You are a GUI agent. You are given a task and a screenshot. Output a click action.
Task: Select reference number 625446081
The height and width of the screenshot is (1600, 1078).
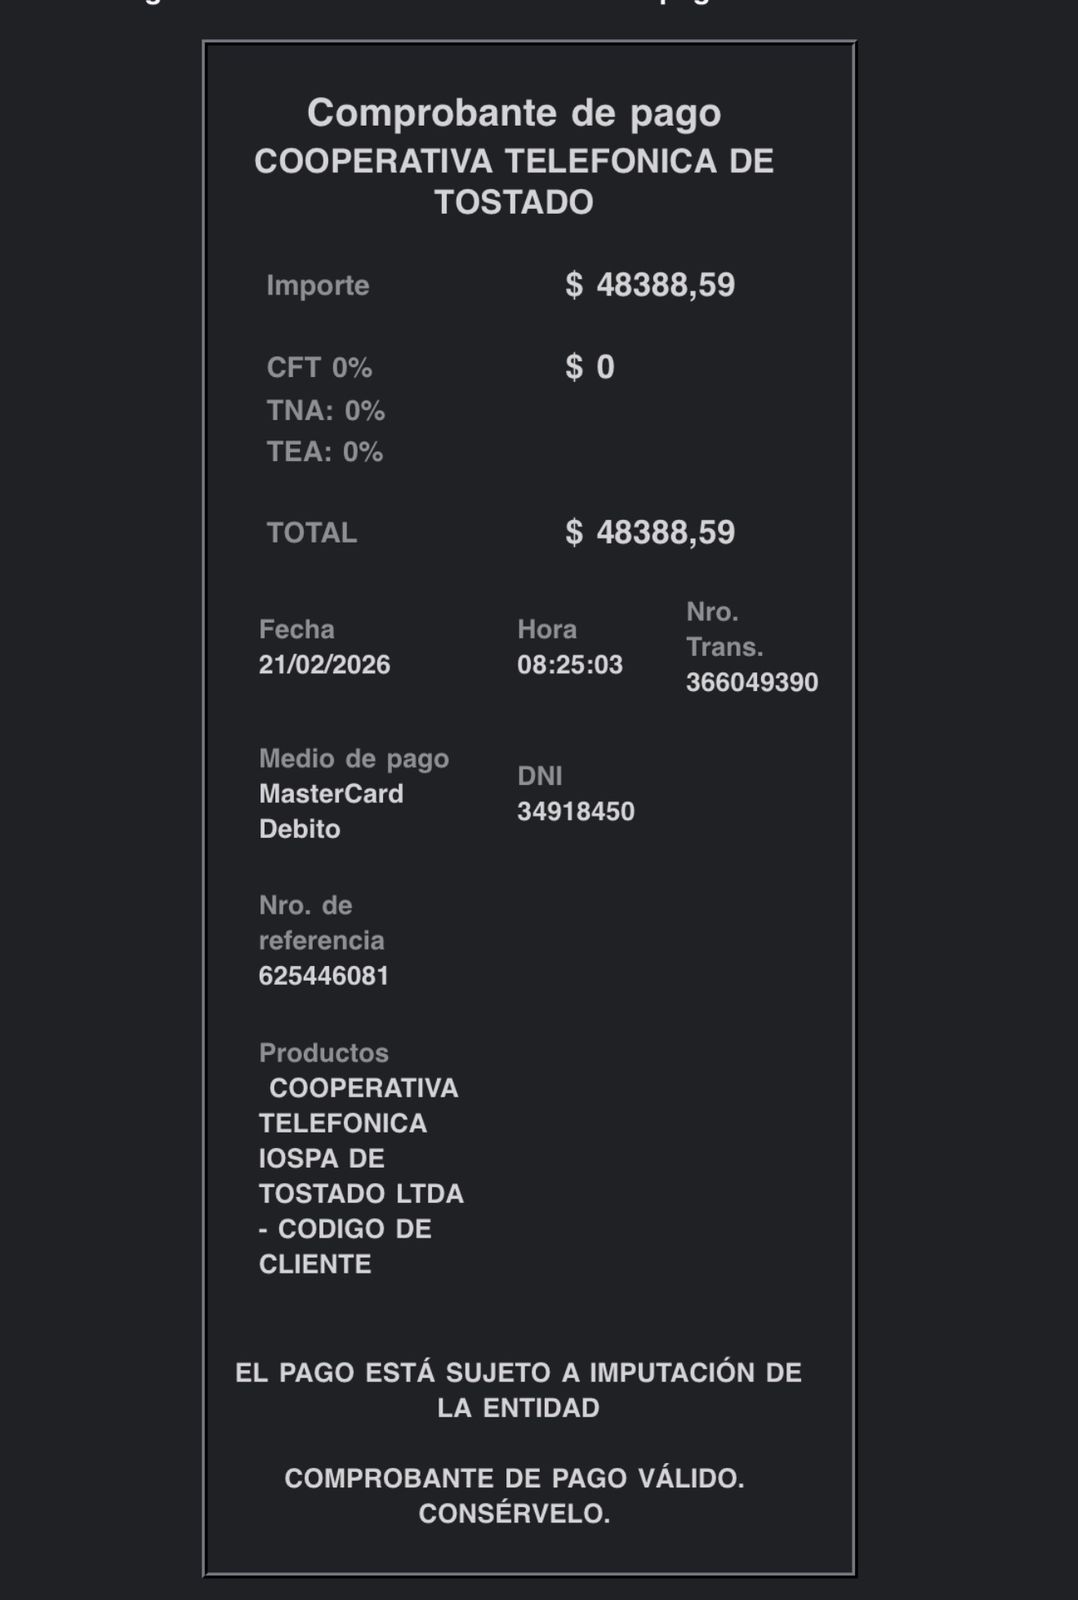tap(324, 976)
